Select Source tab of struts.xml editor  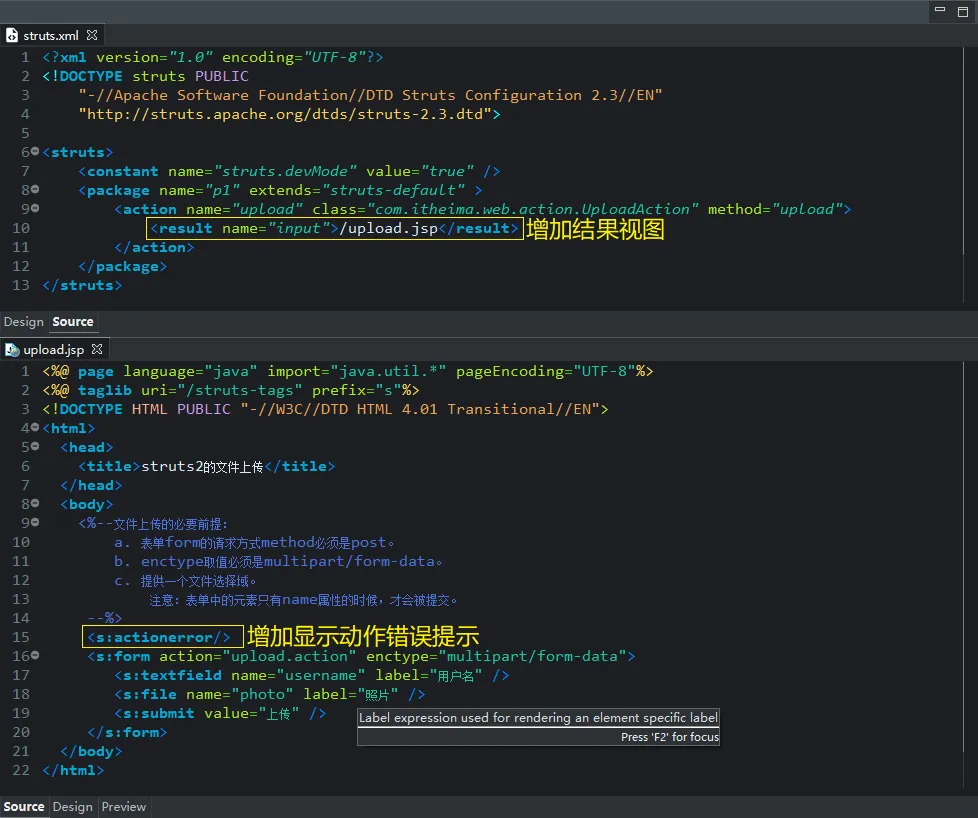pyautogui.click(x=73, y=322)
